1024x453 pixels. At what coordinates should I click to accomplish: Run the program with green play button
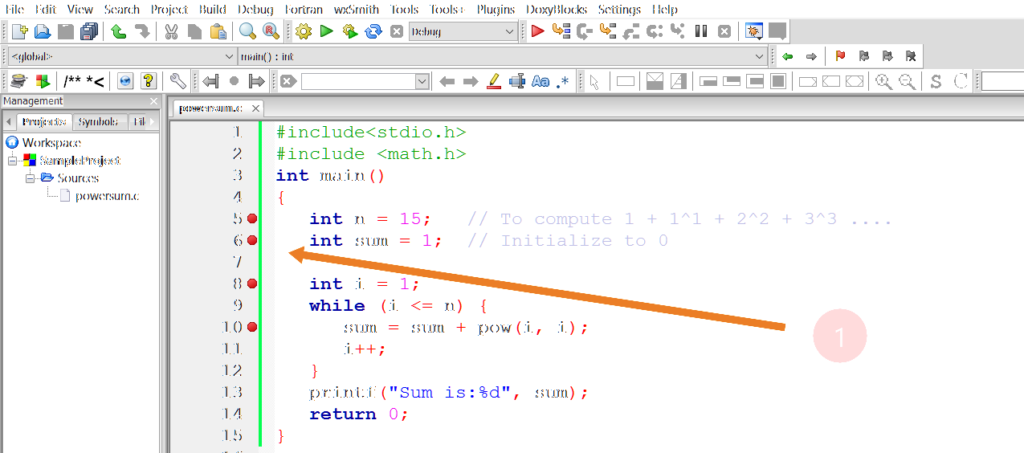(x=326, y=31)
